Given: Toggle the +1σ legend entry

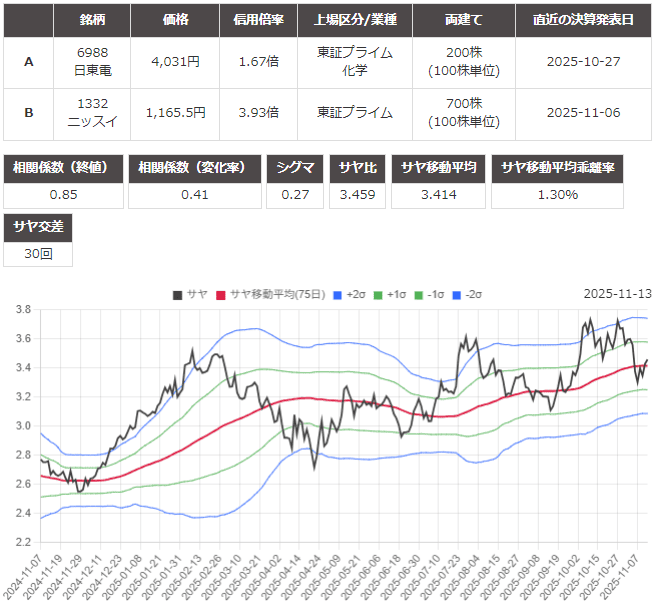Looking at the screenshot, I should tap(379, 294).
